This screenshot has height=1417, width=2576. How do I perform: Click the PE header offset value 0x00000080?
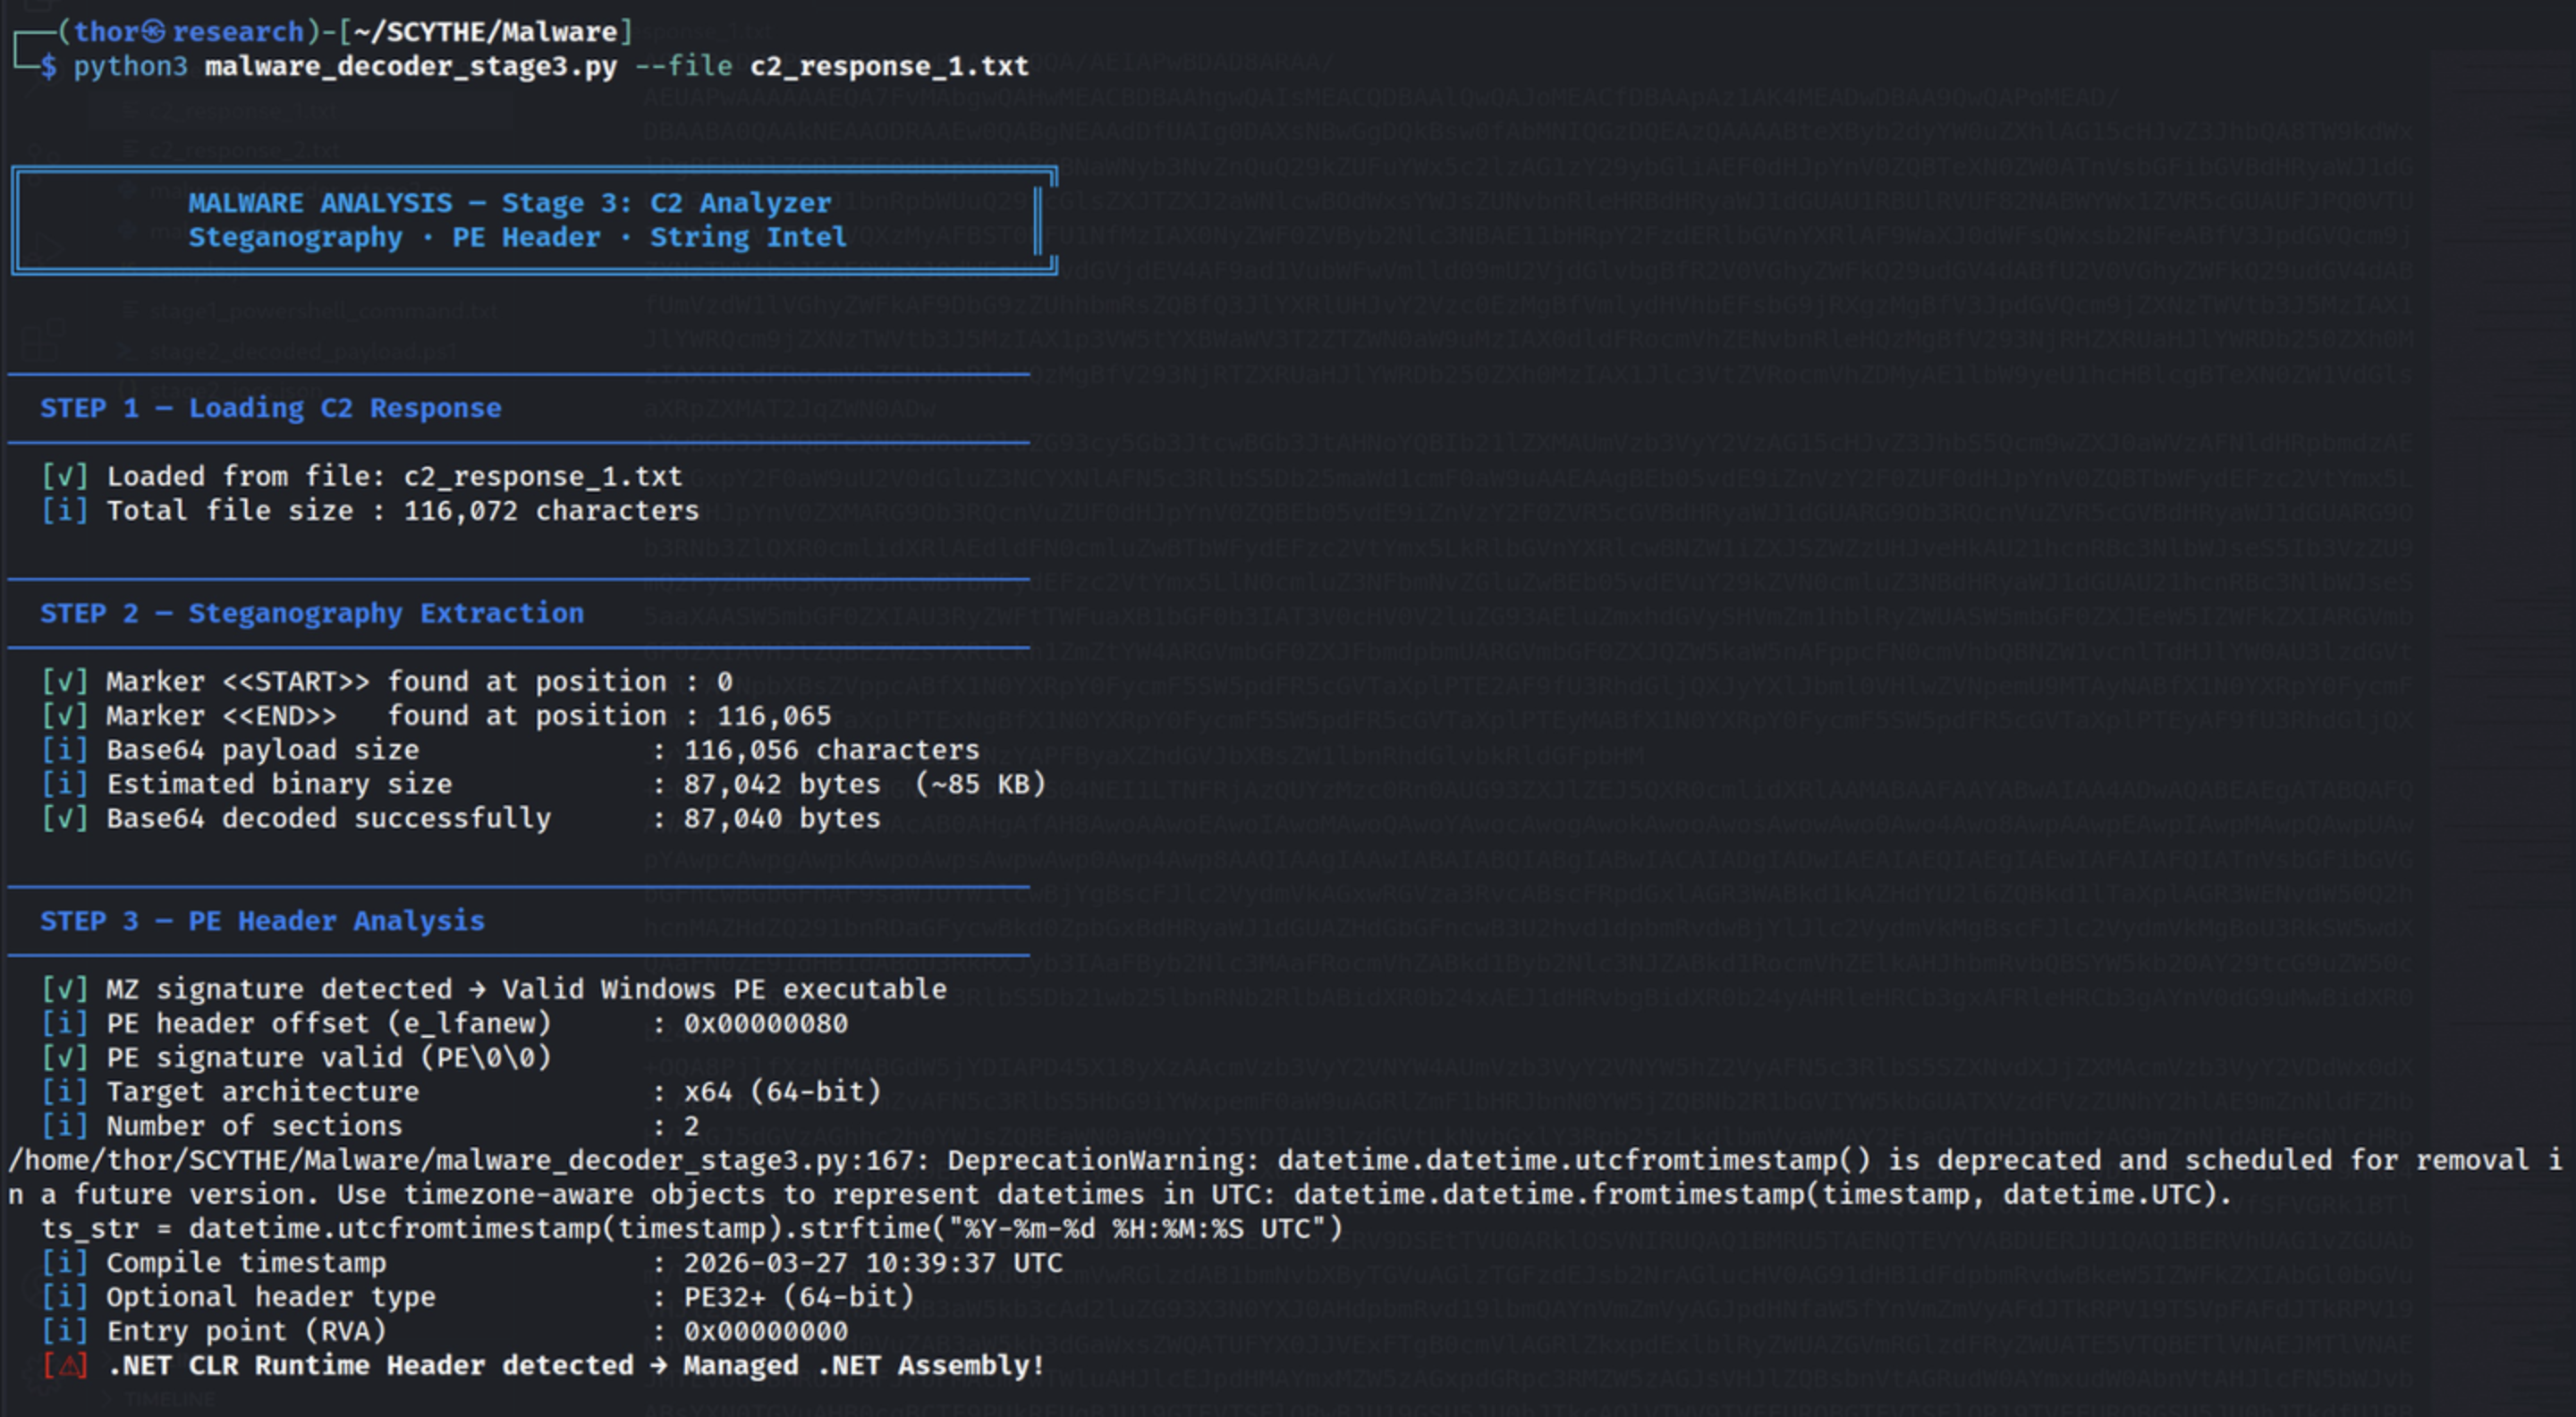(765, 1024)
